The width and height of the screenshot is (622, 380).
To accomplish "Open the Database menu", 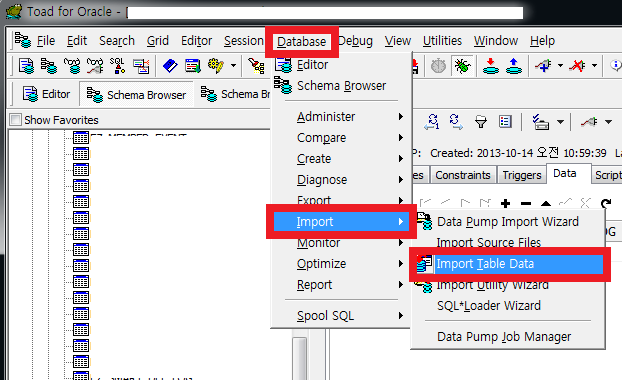I will point(301,41).
